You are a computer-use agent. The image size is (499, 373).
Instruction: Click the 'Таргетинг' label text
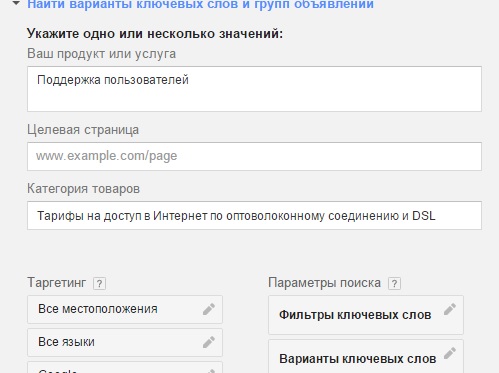[x=57, y=283]
